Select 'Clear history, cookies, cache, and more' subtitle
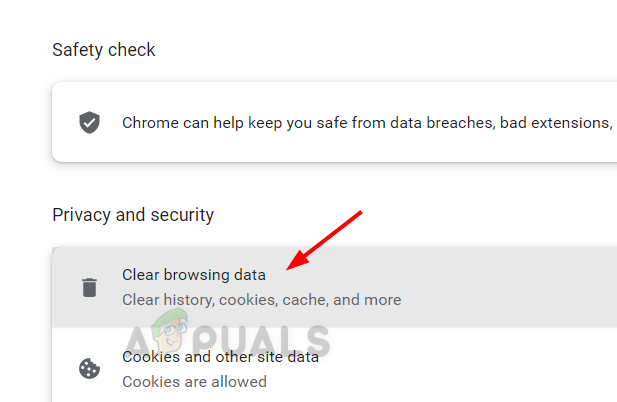The image size is (617, 402). (x=261, y=300)
